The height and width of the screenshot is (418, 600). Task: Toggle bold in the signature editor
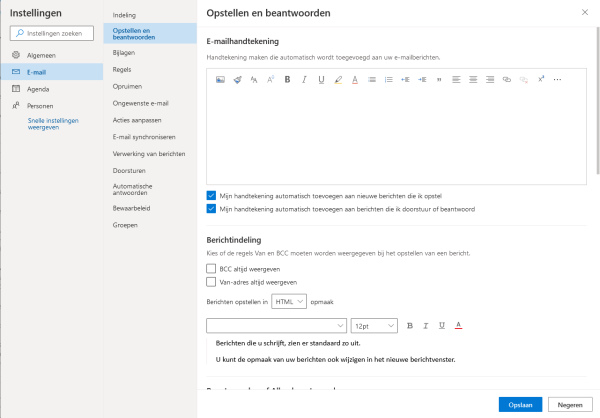(x=287, y=80)
